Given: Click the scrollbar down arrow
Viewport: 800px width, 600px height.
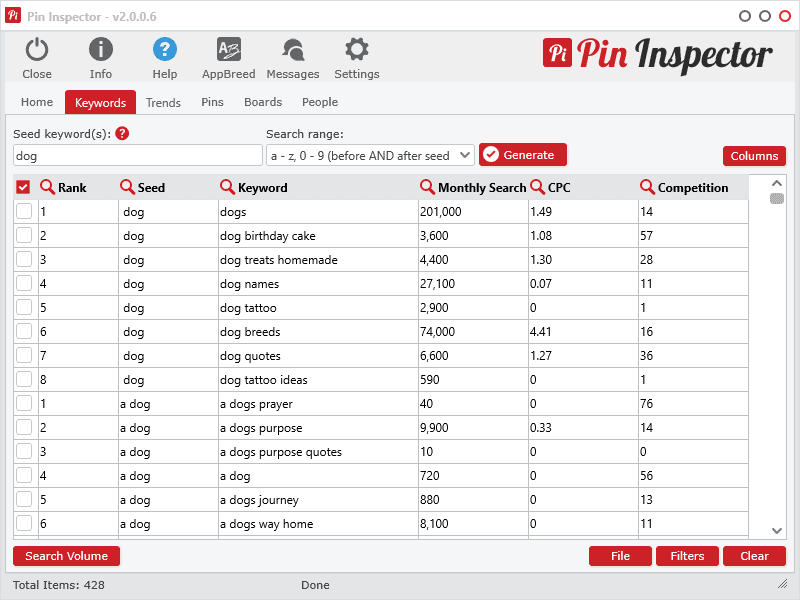Looking at the screenshot, I should click(777, 531).
